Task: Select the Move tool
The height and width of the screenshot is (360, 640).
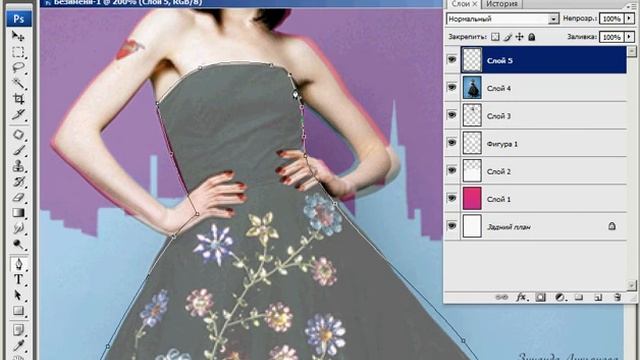Action: click(18, 36)
